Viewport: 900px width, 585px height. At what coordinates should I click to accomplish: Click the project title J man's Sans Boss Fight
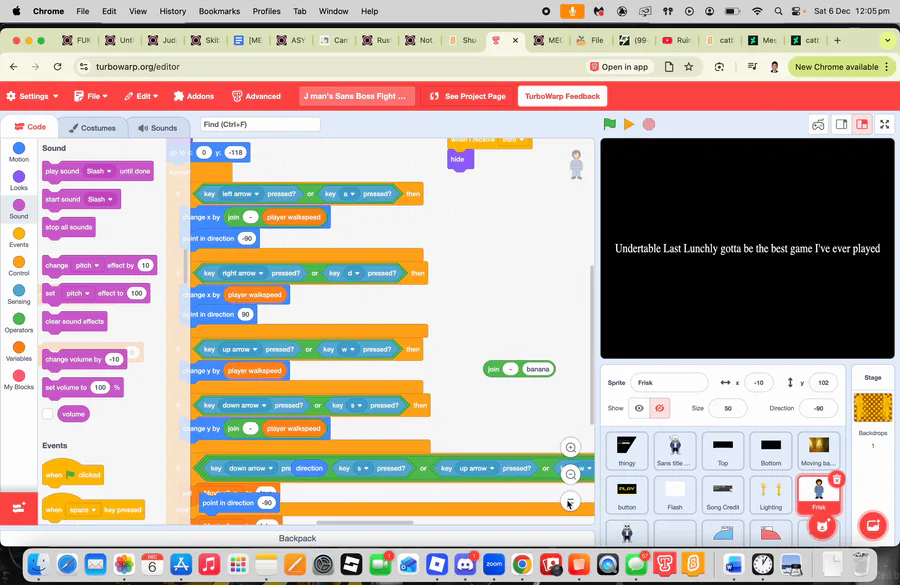[355, 96]
